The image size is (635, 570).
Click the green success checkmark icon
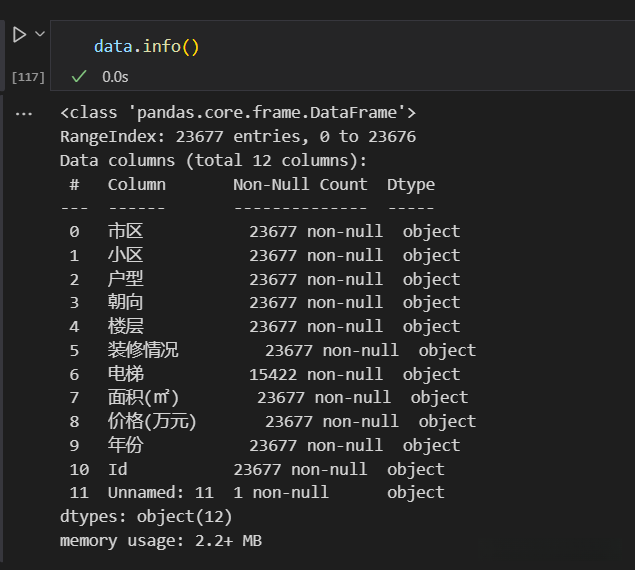point(79,76)
